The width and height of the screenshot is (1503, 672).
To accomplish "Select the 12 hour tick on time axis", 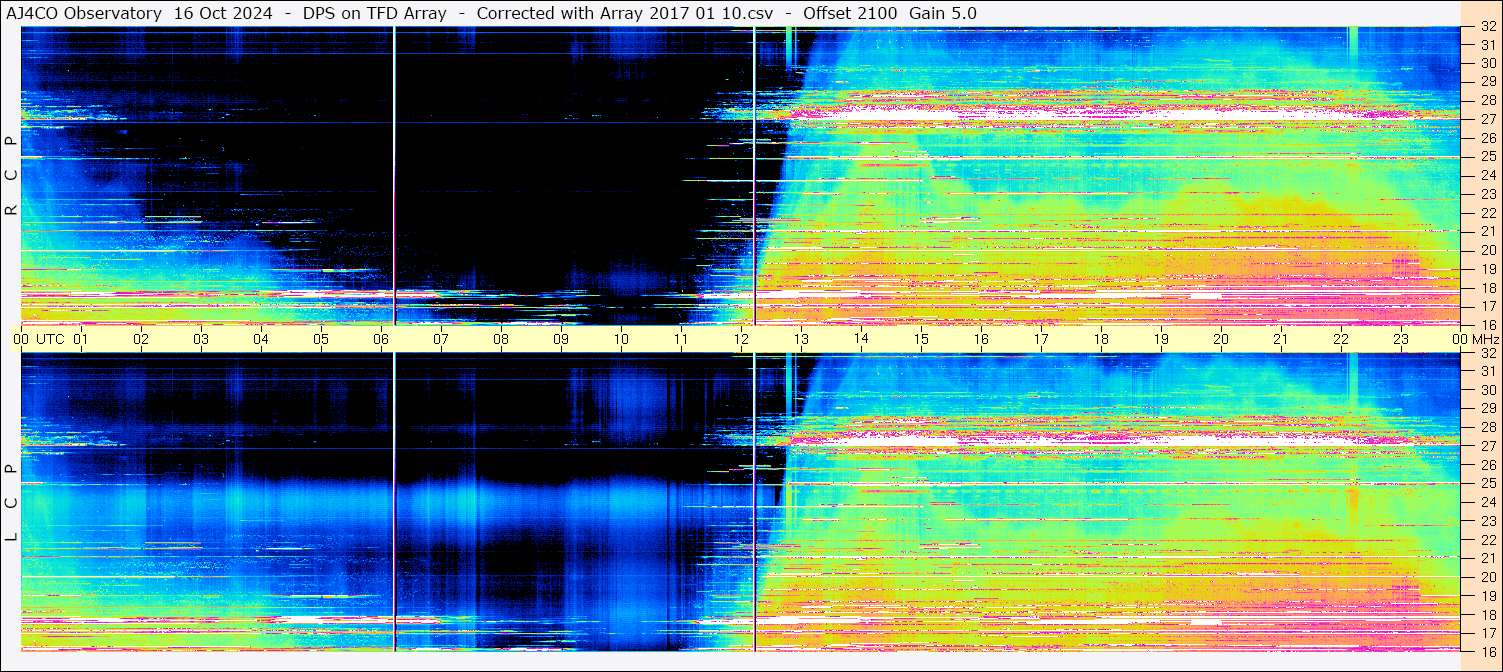I will [x=741, y=339].
